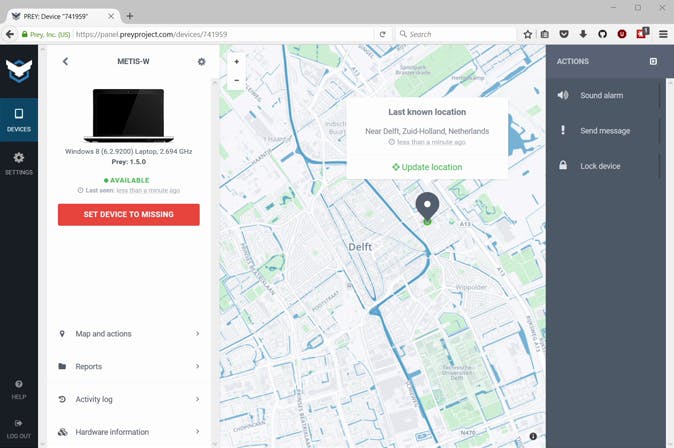Click the location timestamp link

pyautogui.click(x=431, y=142)
